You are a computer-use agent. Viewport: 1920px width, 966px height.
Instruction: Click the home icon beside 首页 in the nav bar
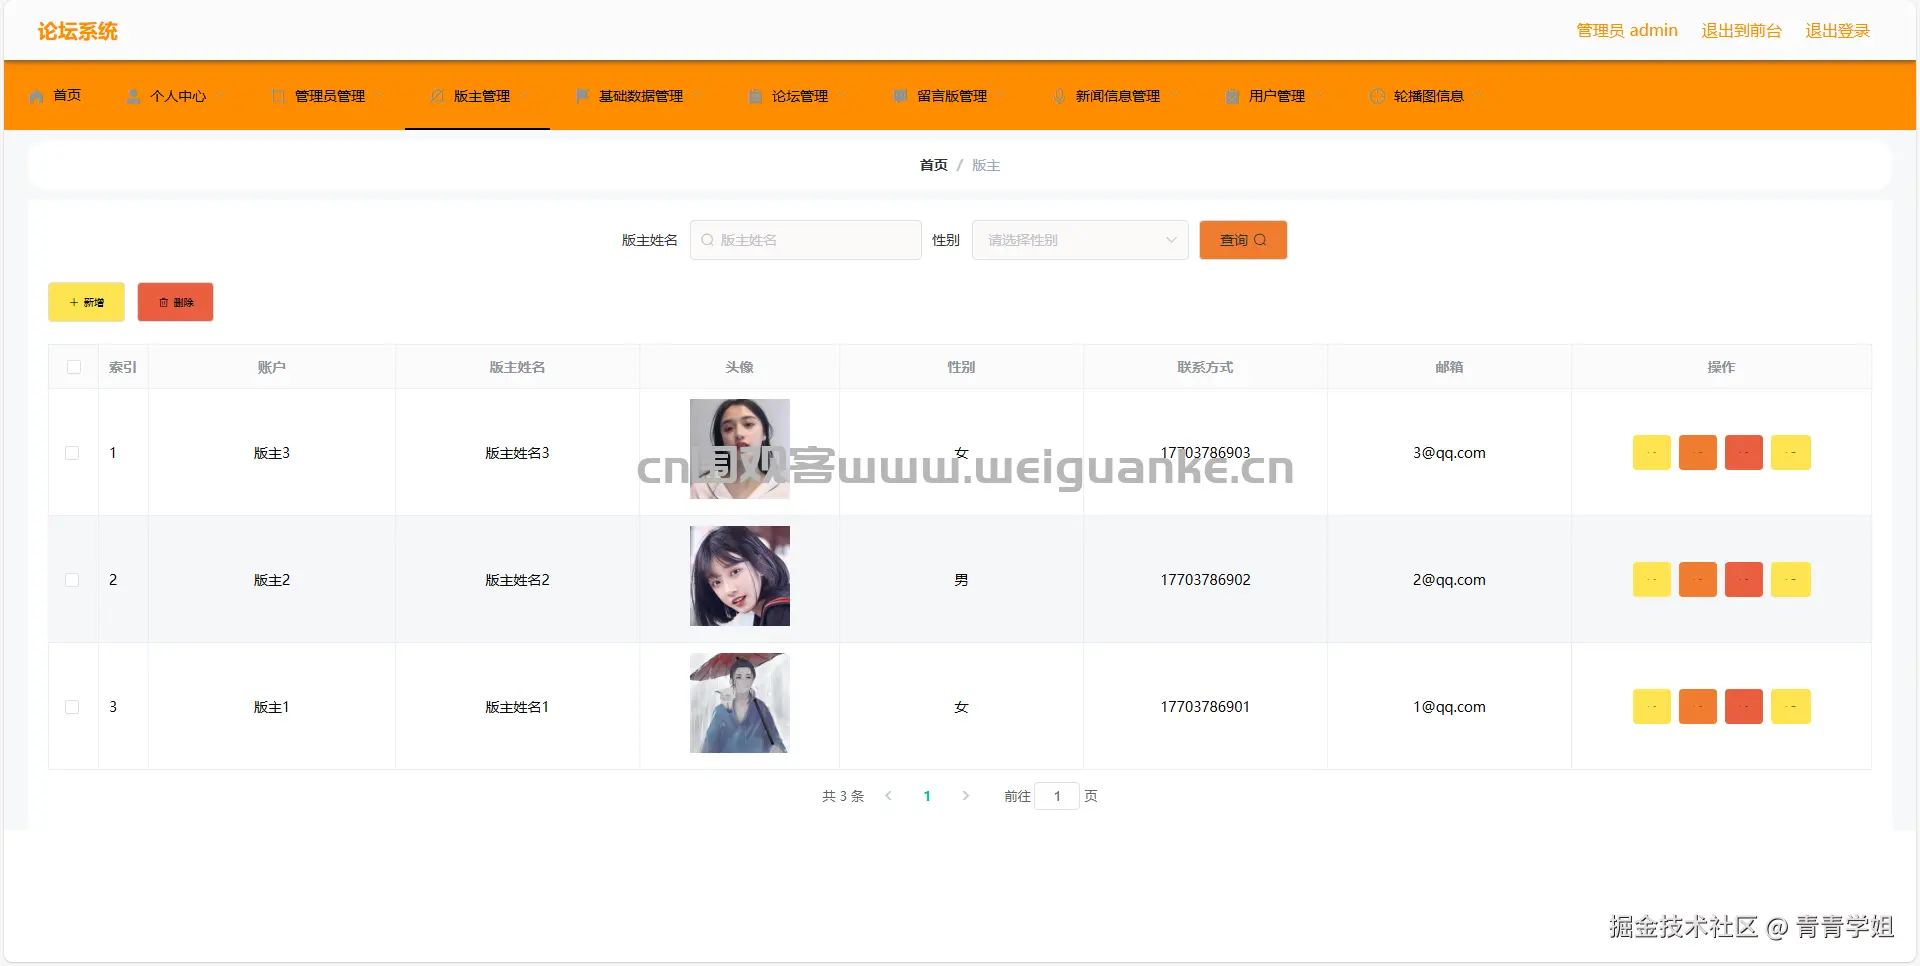37,96
